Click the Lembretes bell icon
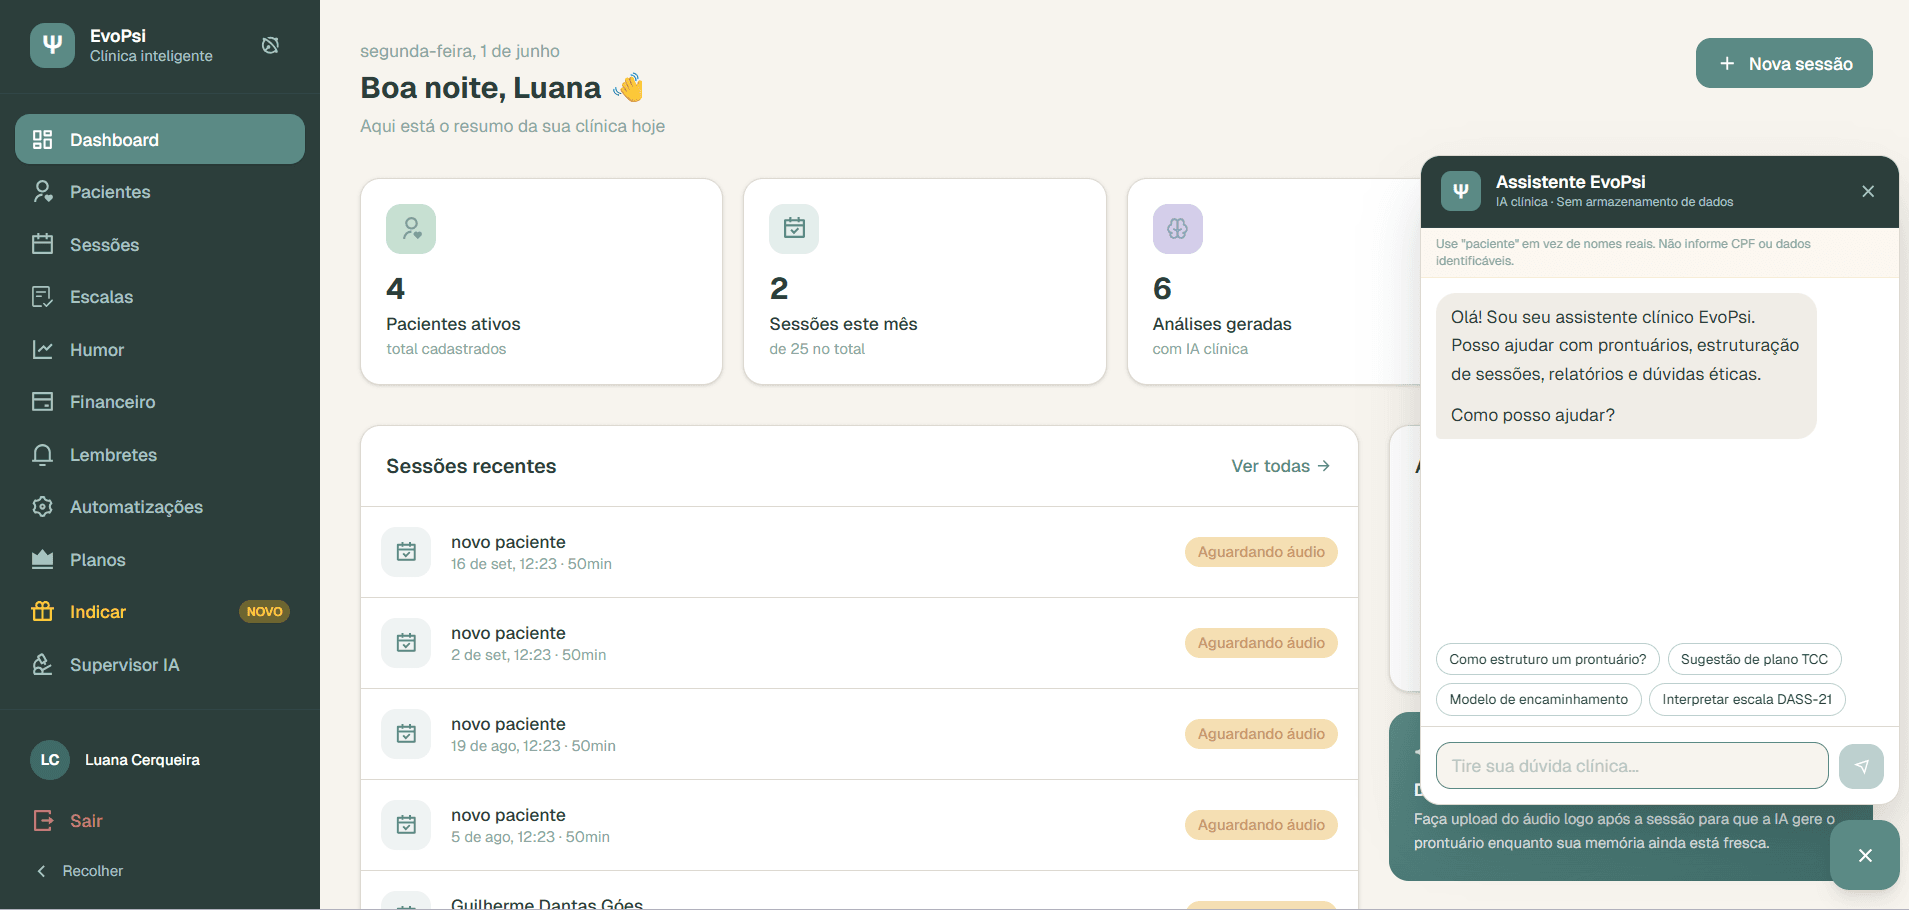The height and width of the screenshot is (910, 1909). tap(42, 455)
